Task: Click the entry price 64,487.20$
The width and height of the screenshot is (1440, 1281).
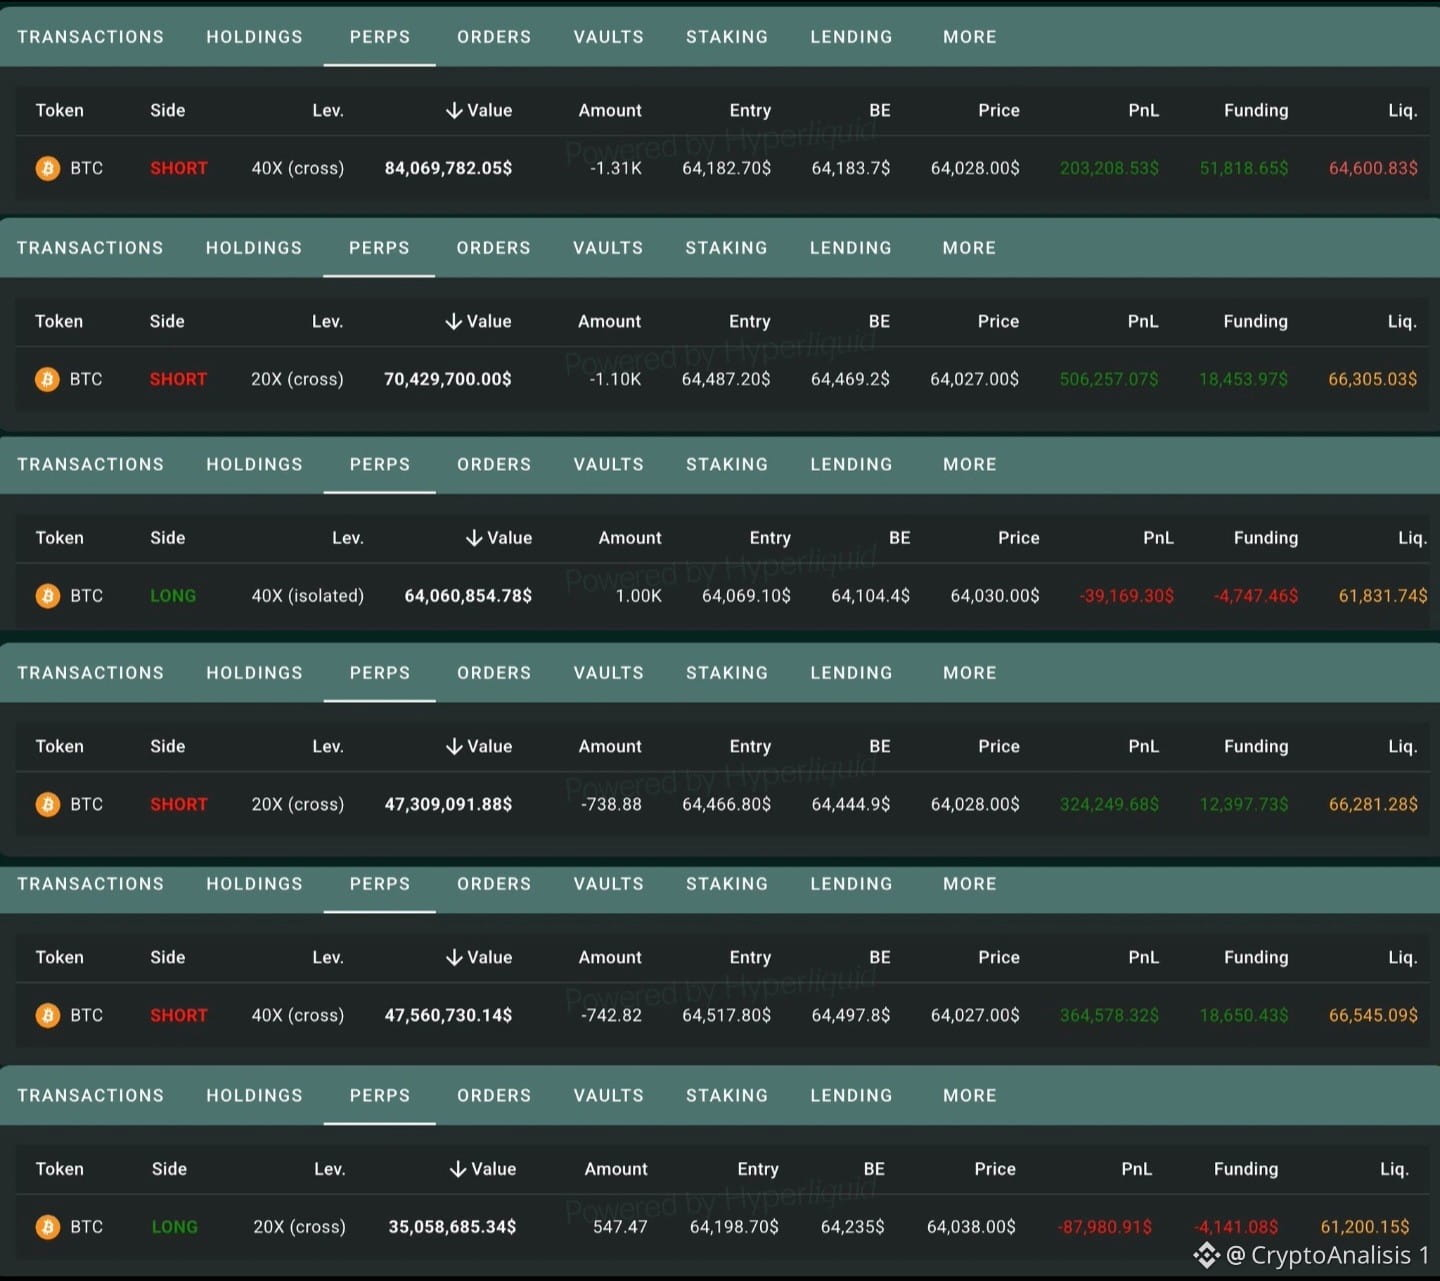Action: tap(726, 379)
